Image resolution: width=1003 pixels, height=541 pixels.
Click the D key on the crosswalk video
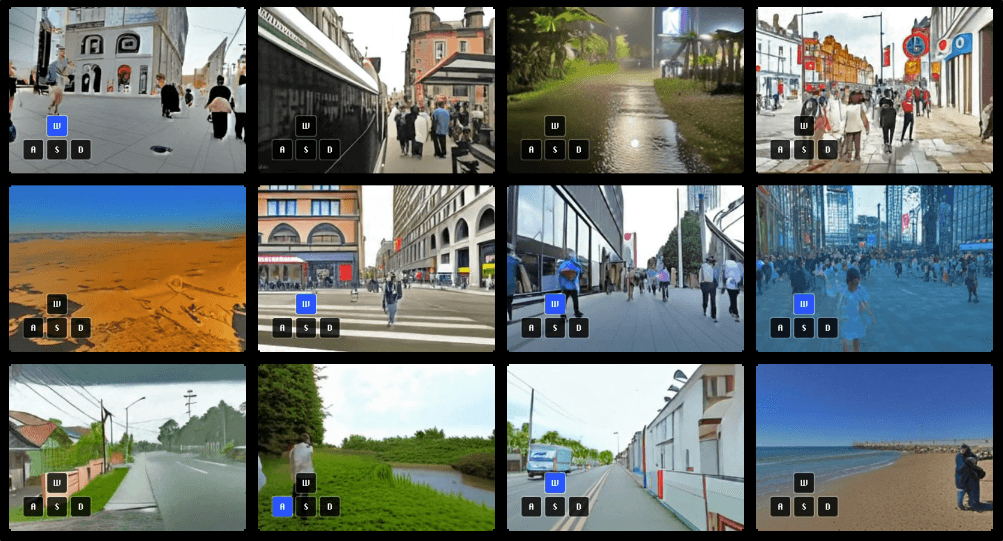[x=330, y=328]
